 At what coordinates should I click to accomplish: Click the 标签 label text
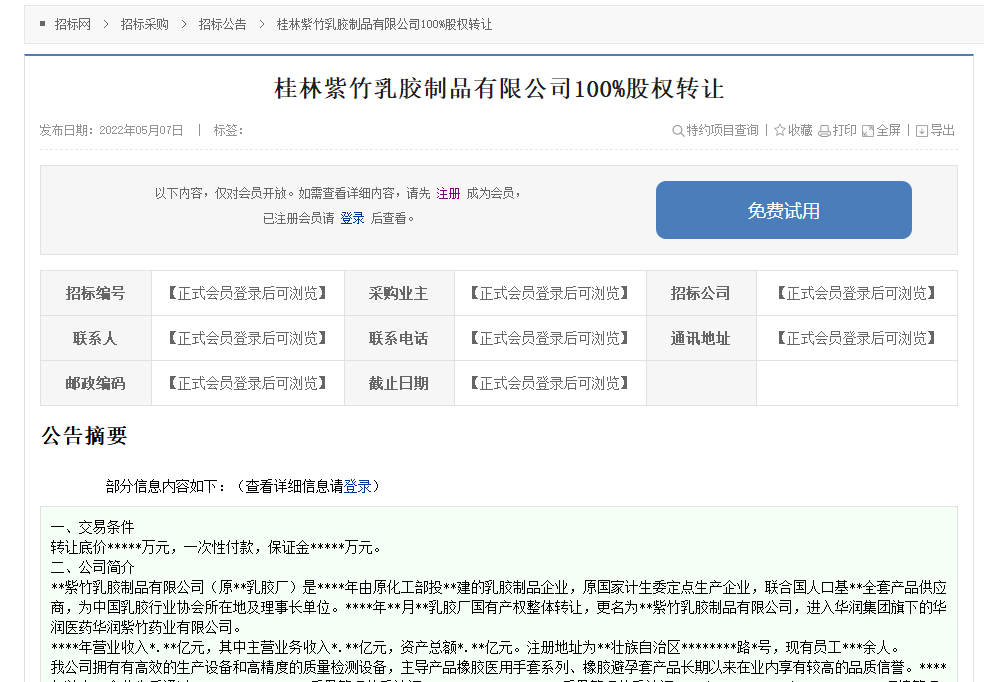(x=228, y=131)
